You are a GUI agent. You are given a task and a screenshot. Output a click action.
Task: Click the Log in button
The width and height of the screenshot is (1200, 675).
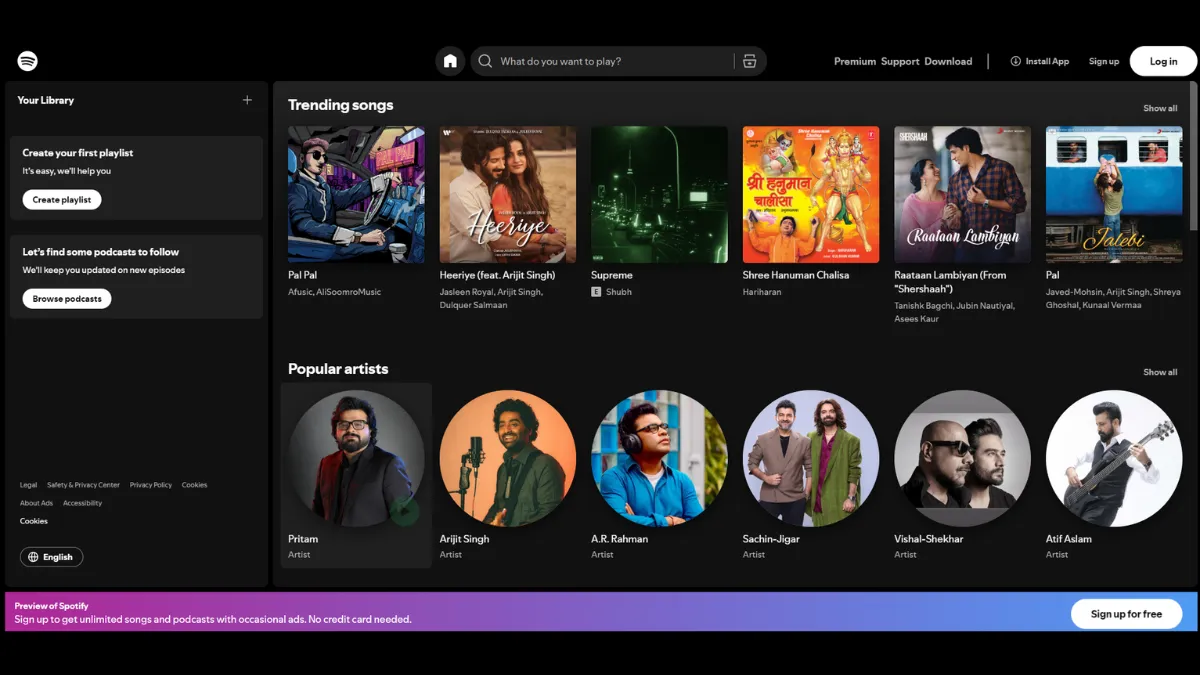(1163, 61)
